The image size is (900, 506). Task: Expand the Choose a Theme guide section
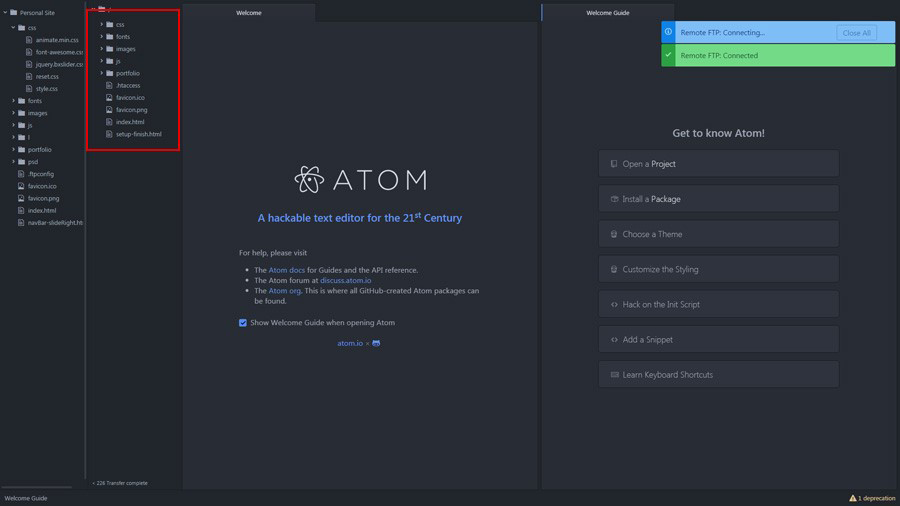[719, 234]
